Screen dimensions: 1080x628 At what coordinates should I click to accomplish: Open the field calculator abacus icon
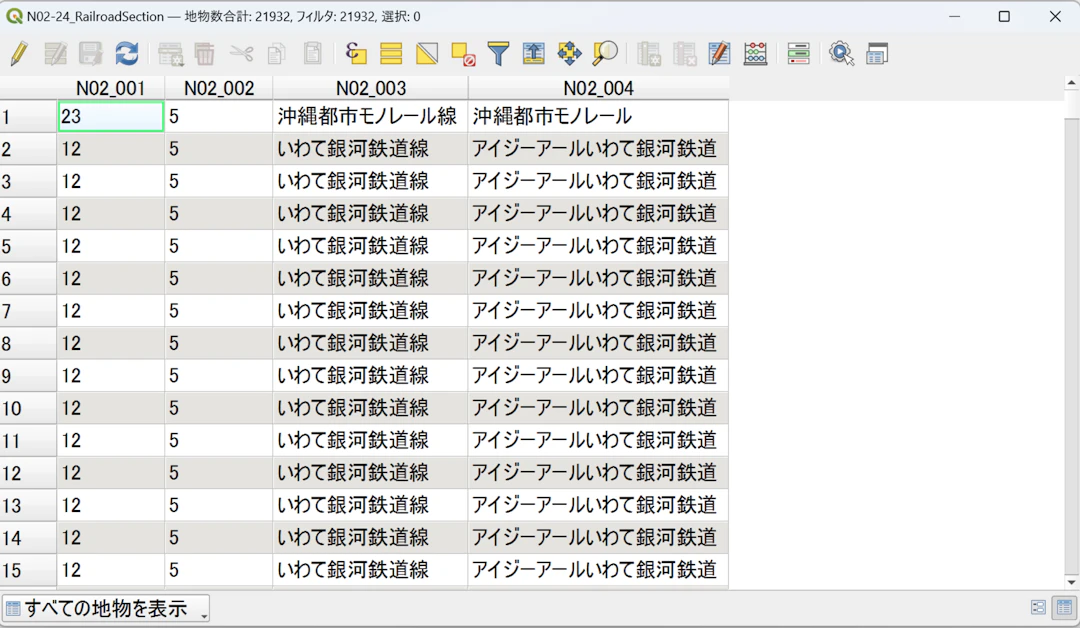pos(756,53)
